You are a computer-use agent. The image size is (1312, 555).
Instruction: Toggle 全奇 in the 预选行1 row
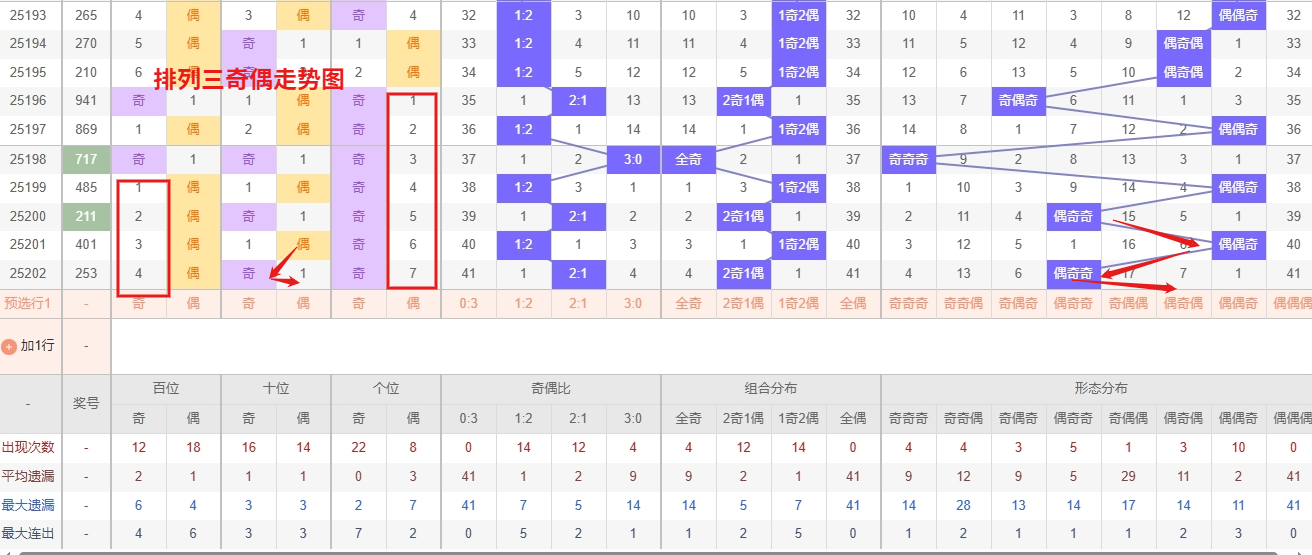coord(688,303)
